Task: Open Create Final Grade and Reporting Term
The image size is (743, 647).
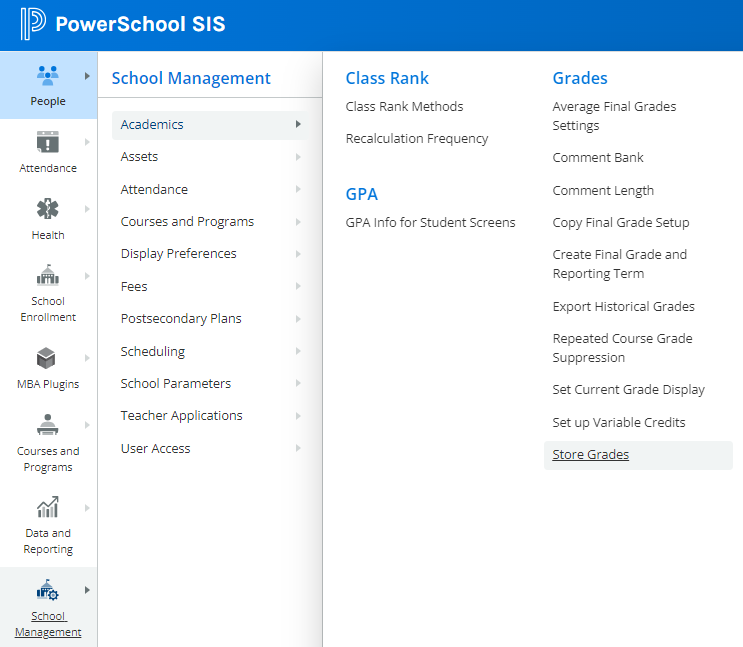Action: pos(619,264)
